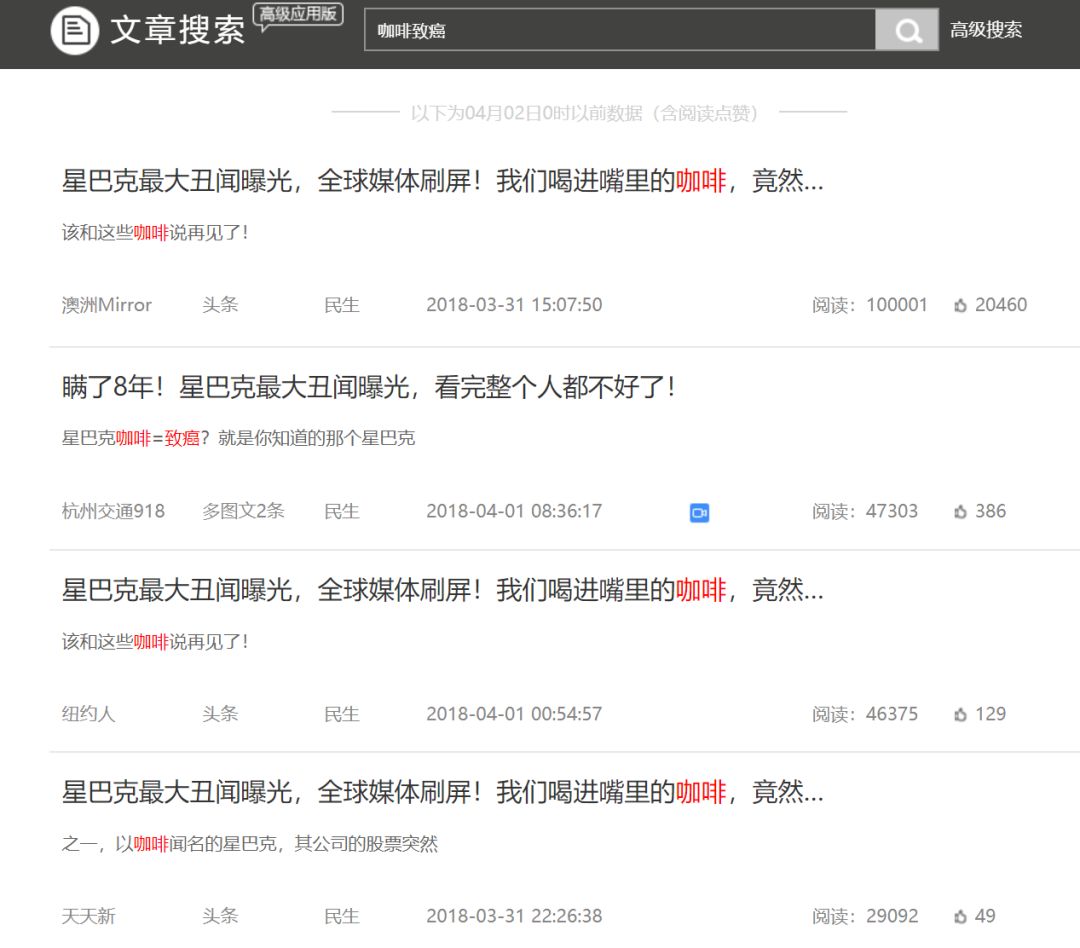Select the 澳洲Mirror account name
Screen dimensions: 1080x948
pos(107,305)
